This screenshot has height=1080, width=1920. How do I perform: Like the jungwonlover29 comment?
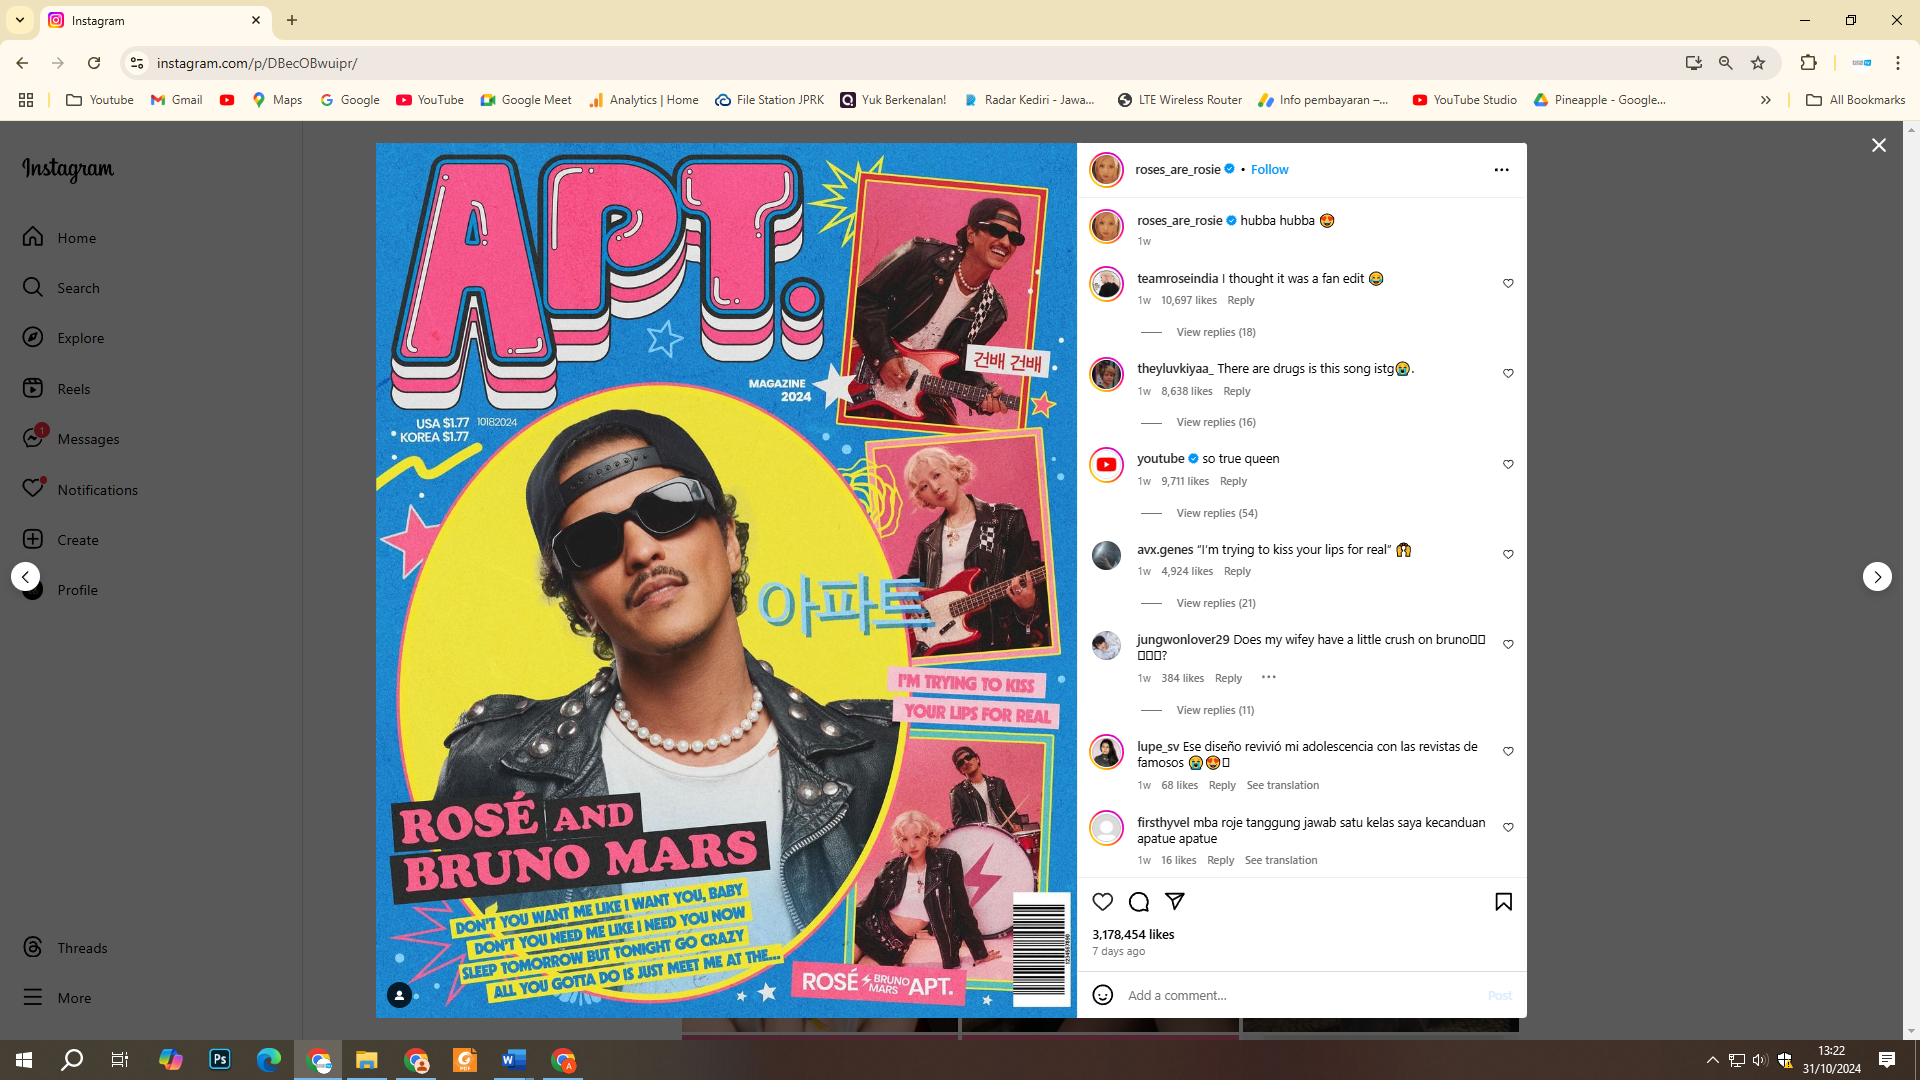pyautogui.click(x=1508, y=645)
